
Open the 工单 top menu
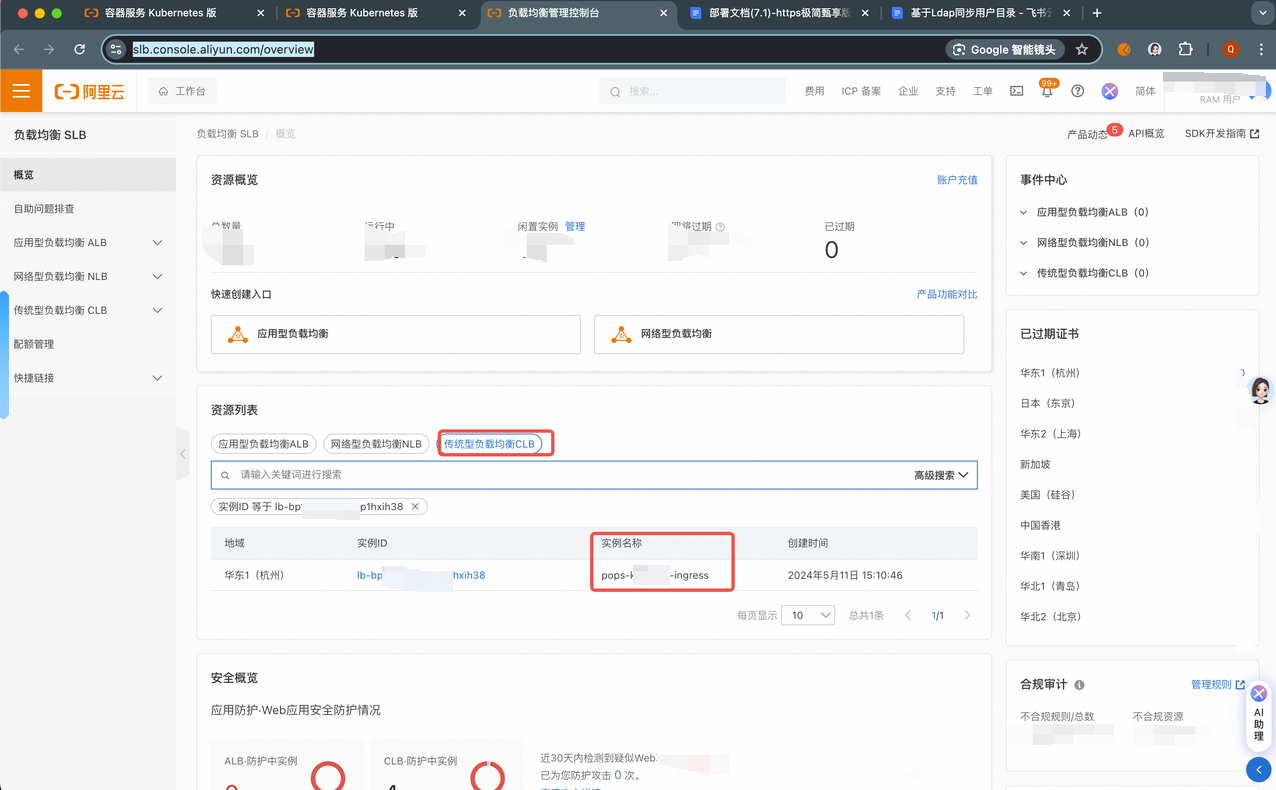983,91
